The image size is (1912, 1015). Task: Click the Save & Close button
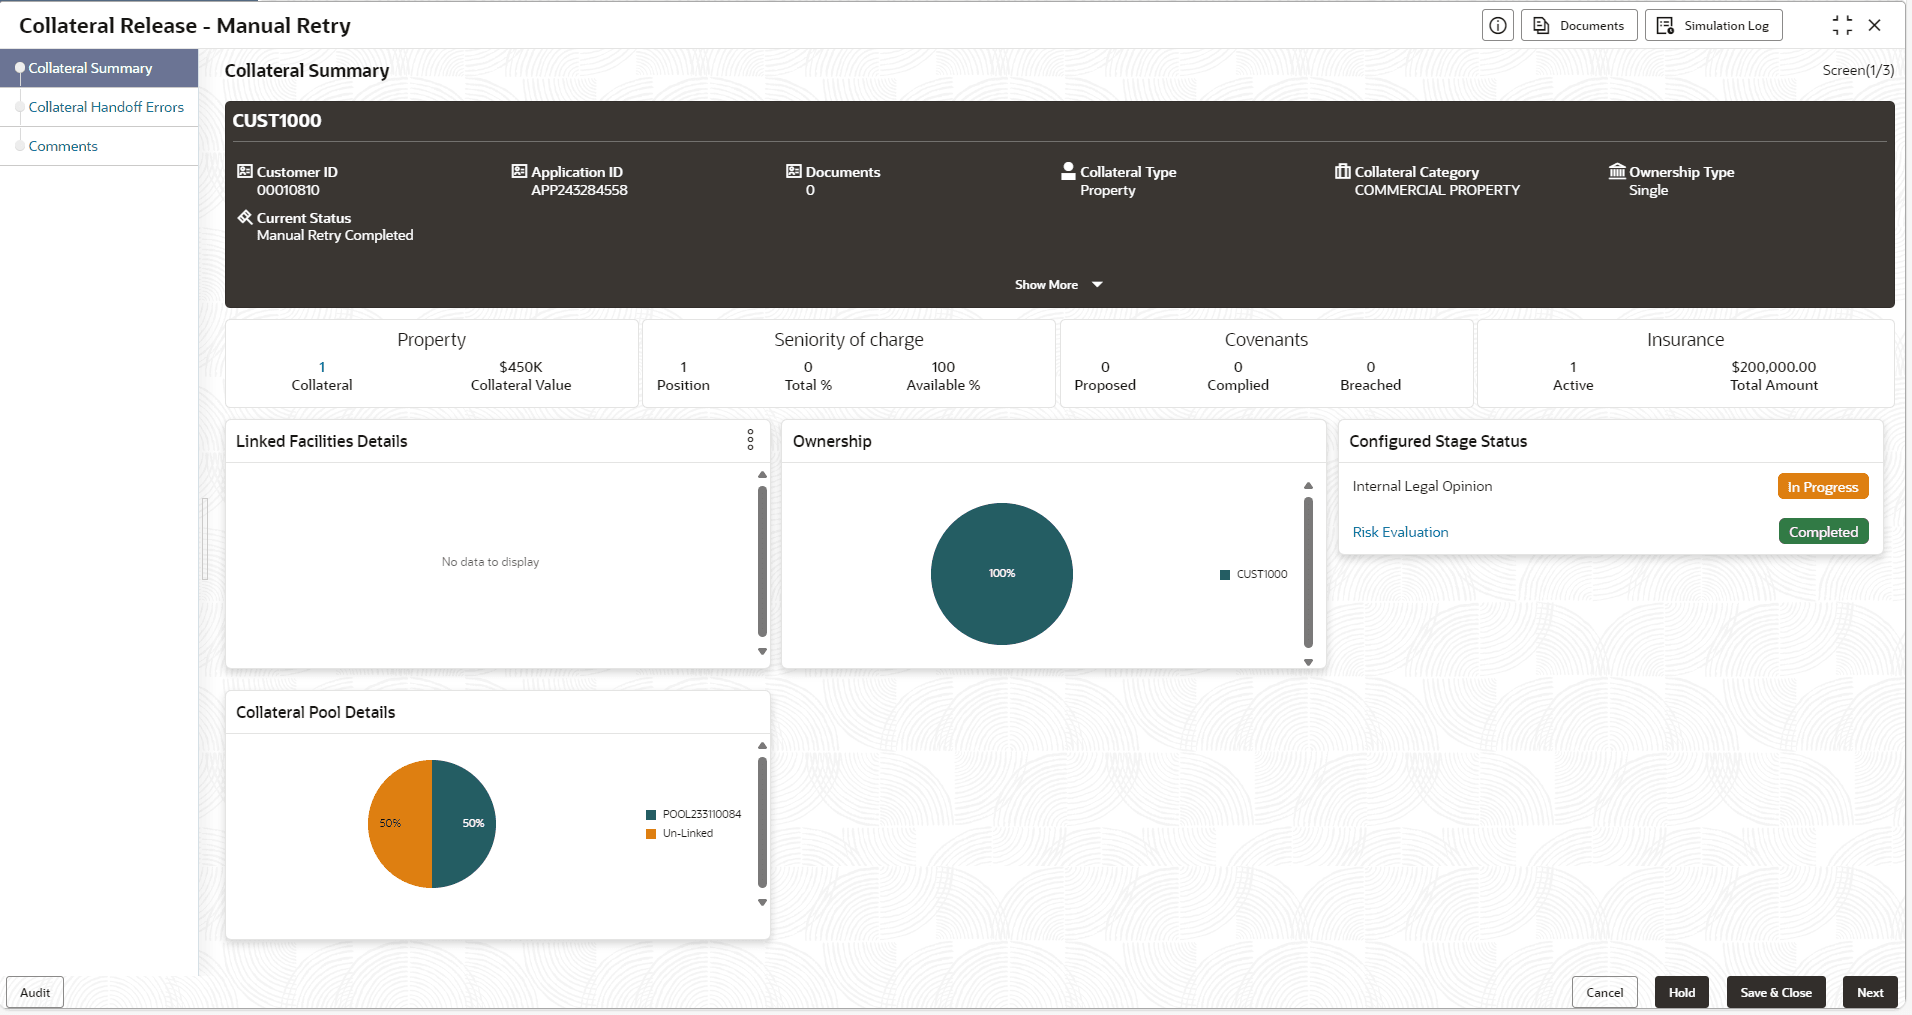[x=1776, y=993]
